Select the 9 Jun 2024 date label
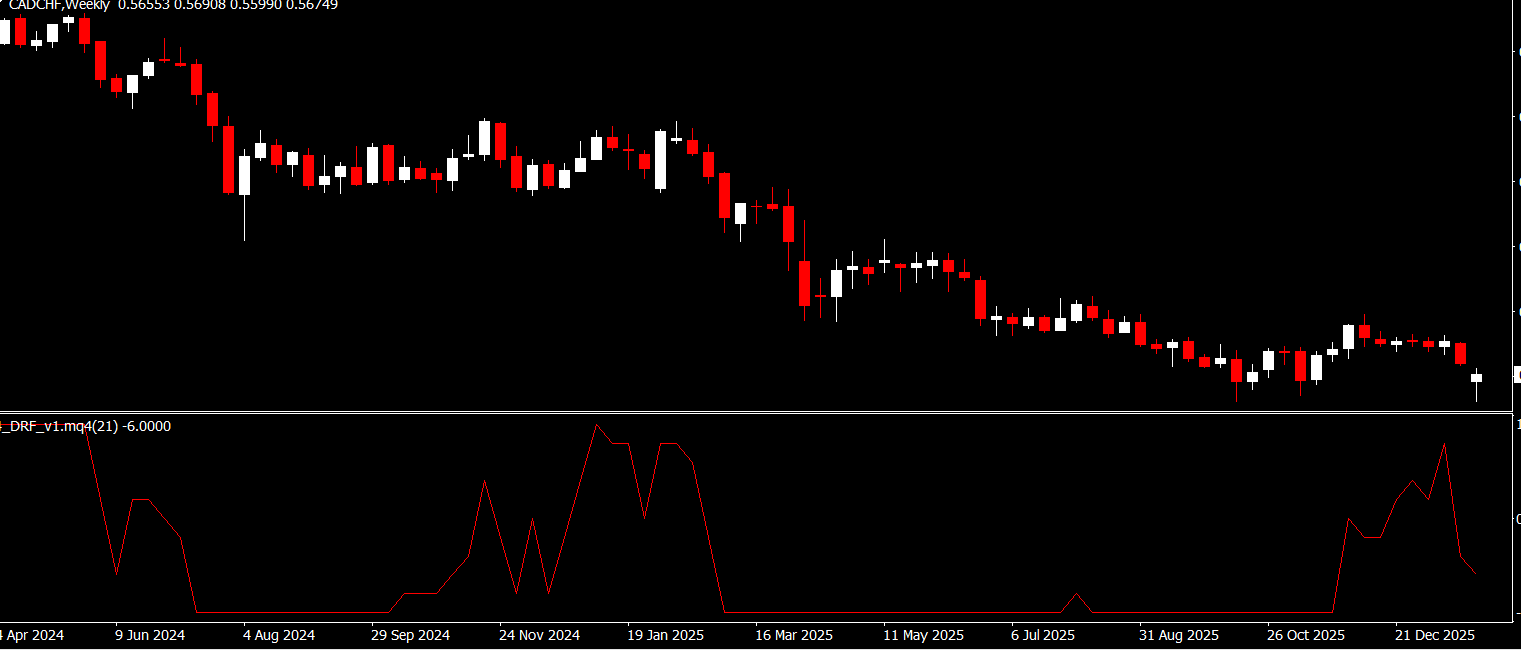 150,635
